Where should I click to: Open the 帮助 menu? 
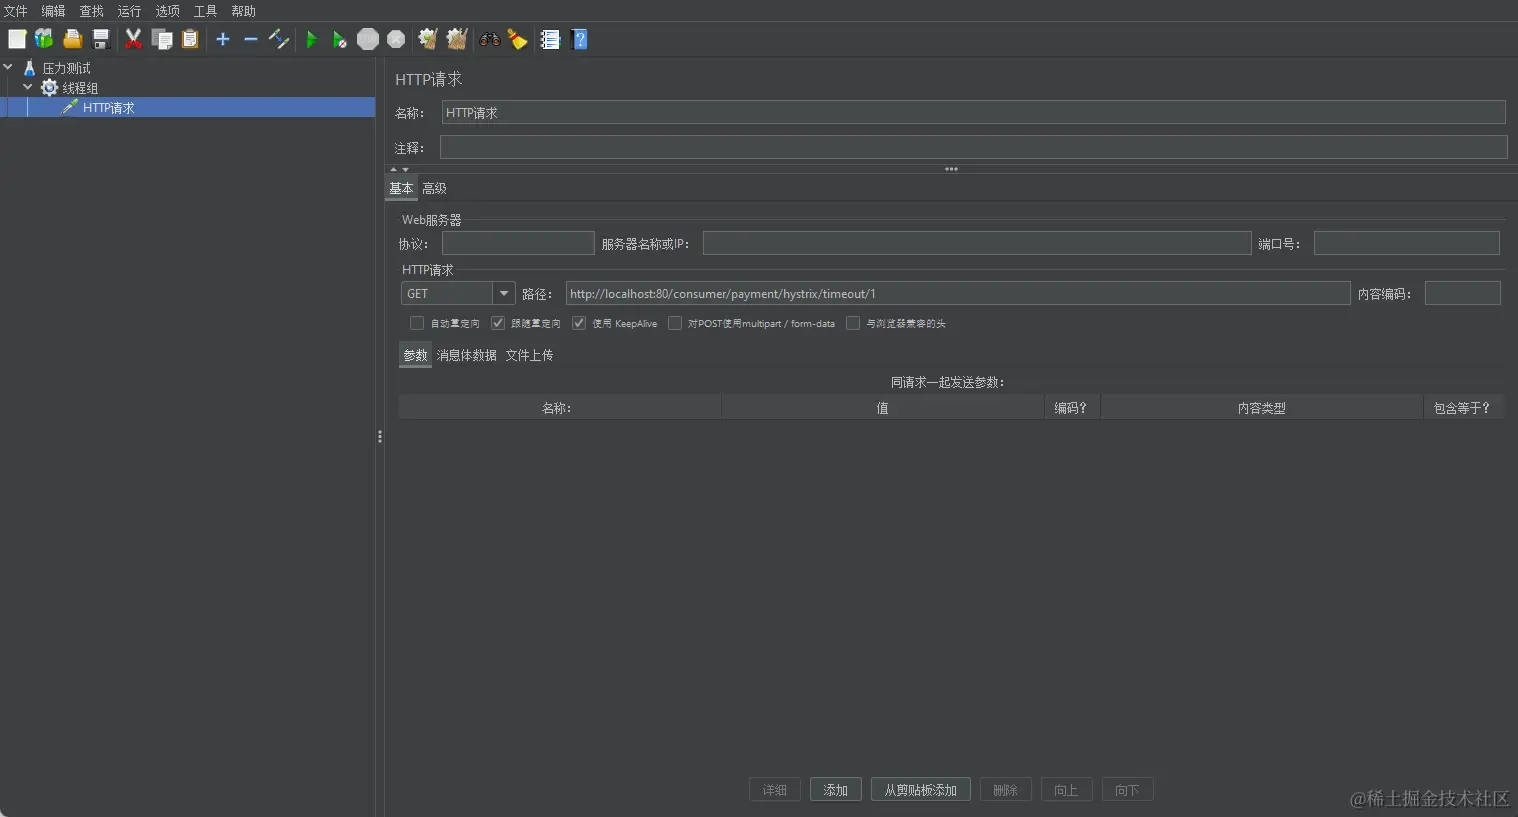coord(244,11)
